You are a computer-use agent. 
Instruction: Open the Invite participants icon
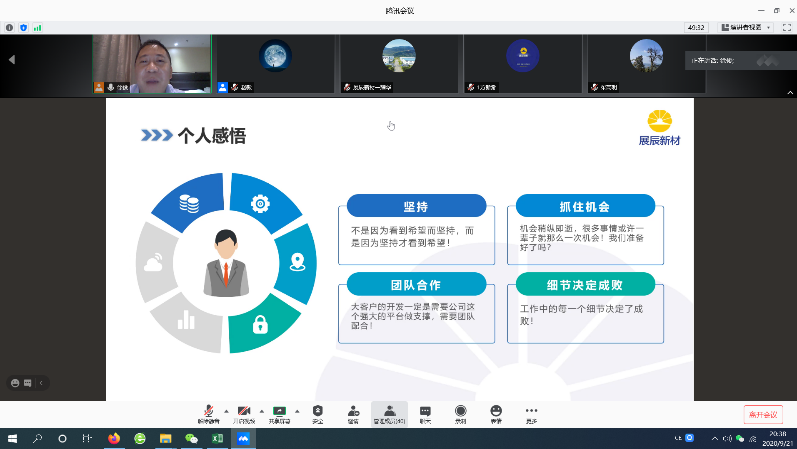click(x=353, y=414)
